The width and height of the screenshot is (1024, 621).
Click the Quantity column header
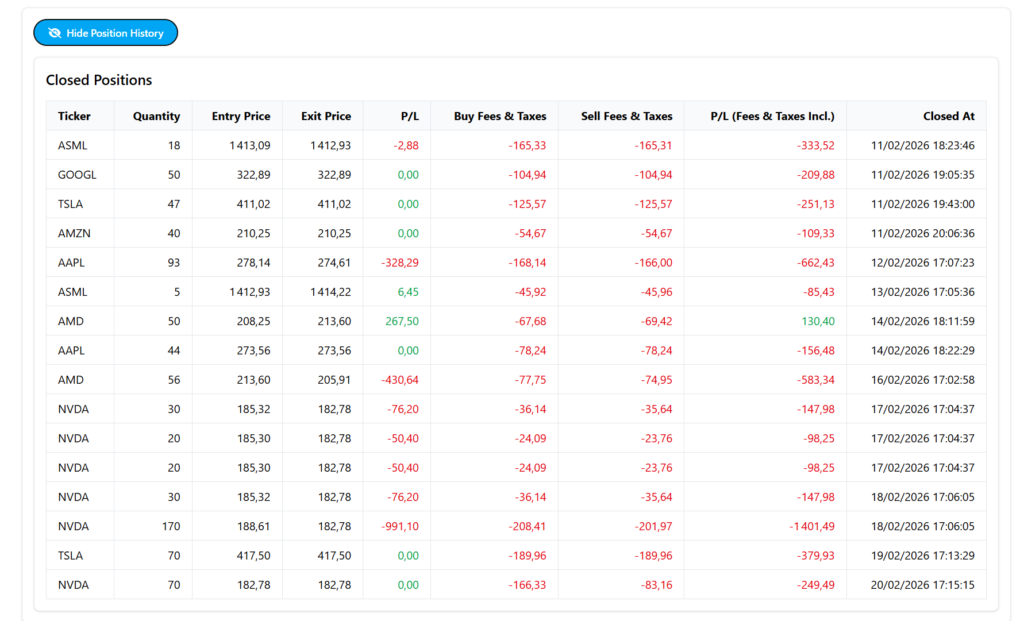coord(154,115)
